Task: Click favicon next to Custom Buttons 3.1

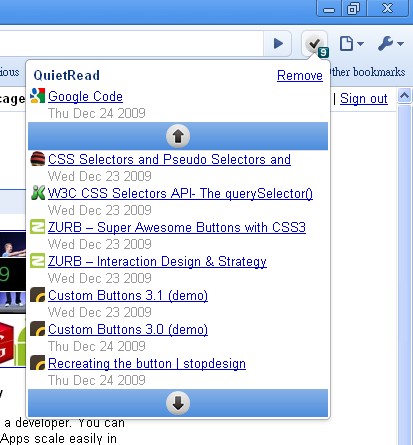Action: click(x=37, y=295)
